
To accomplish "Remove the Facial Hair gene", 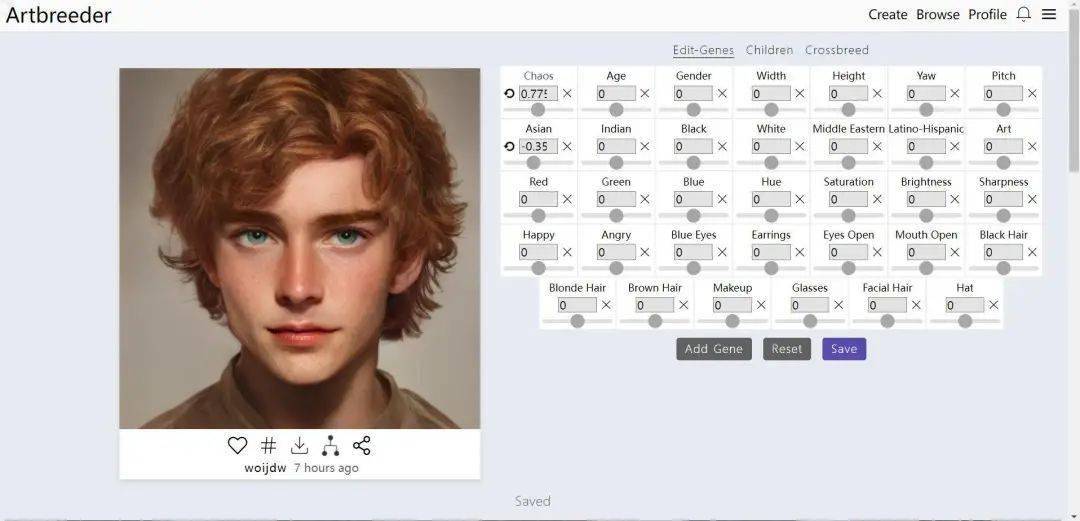I will point(916,305).
